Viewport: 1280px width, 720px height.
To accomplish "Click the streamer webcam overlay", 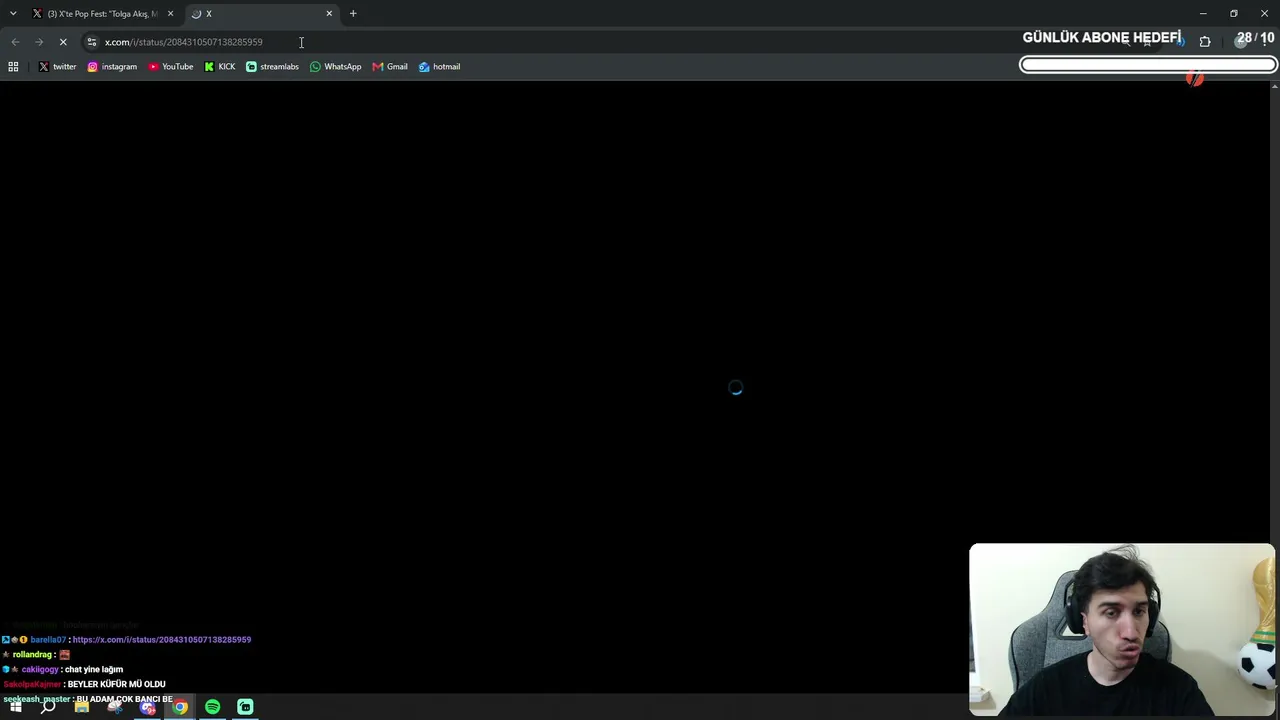I will click(x=1122, y=630).
